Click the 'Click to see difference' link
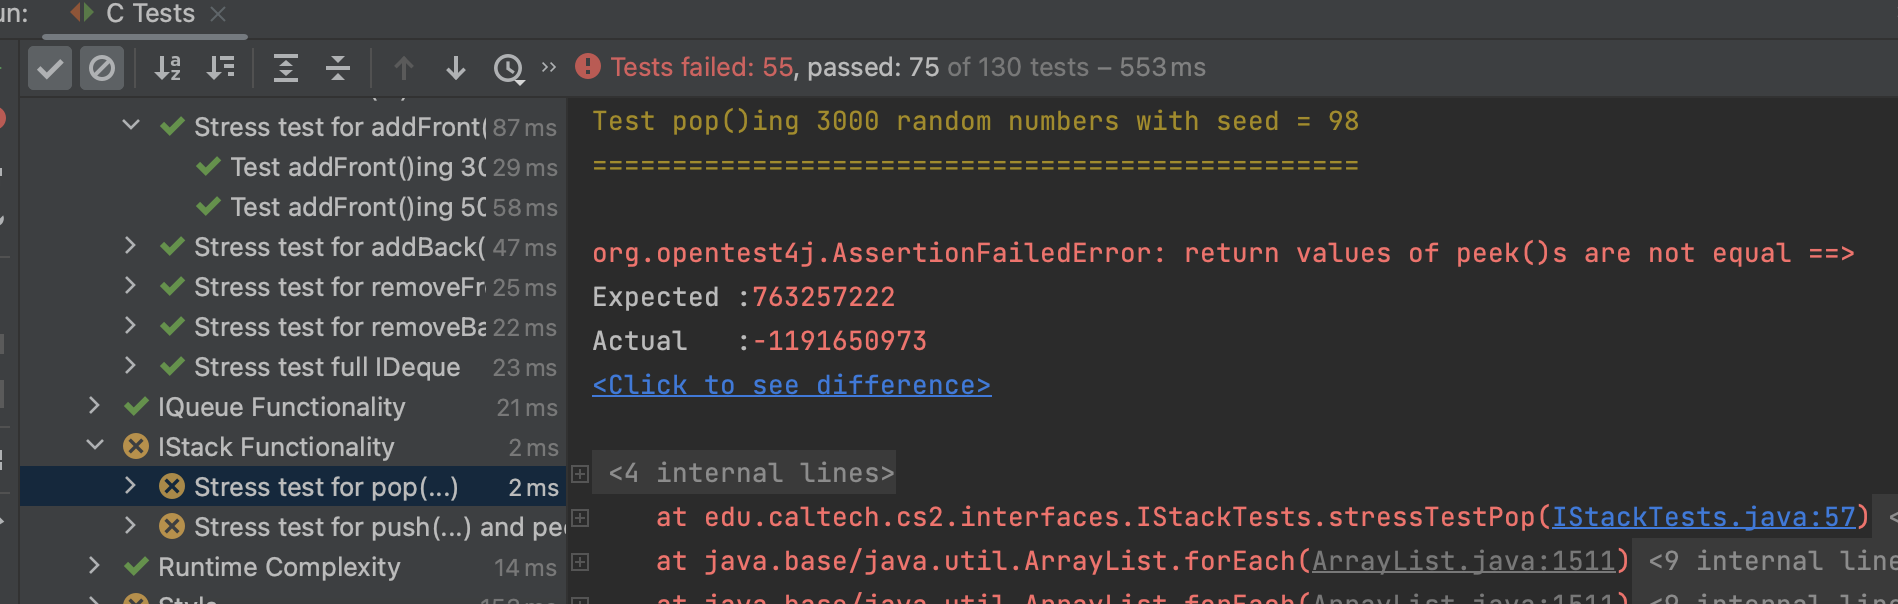This screenshot has height=604, width=1898. pyautogui.click(x=791, y=385)
